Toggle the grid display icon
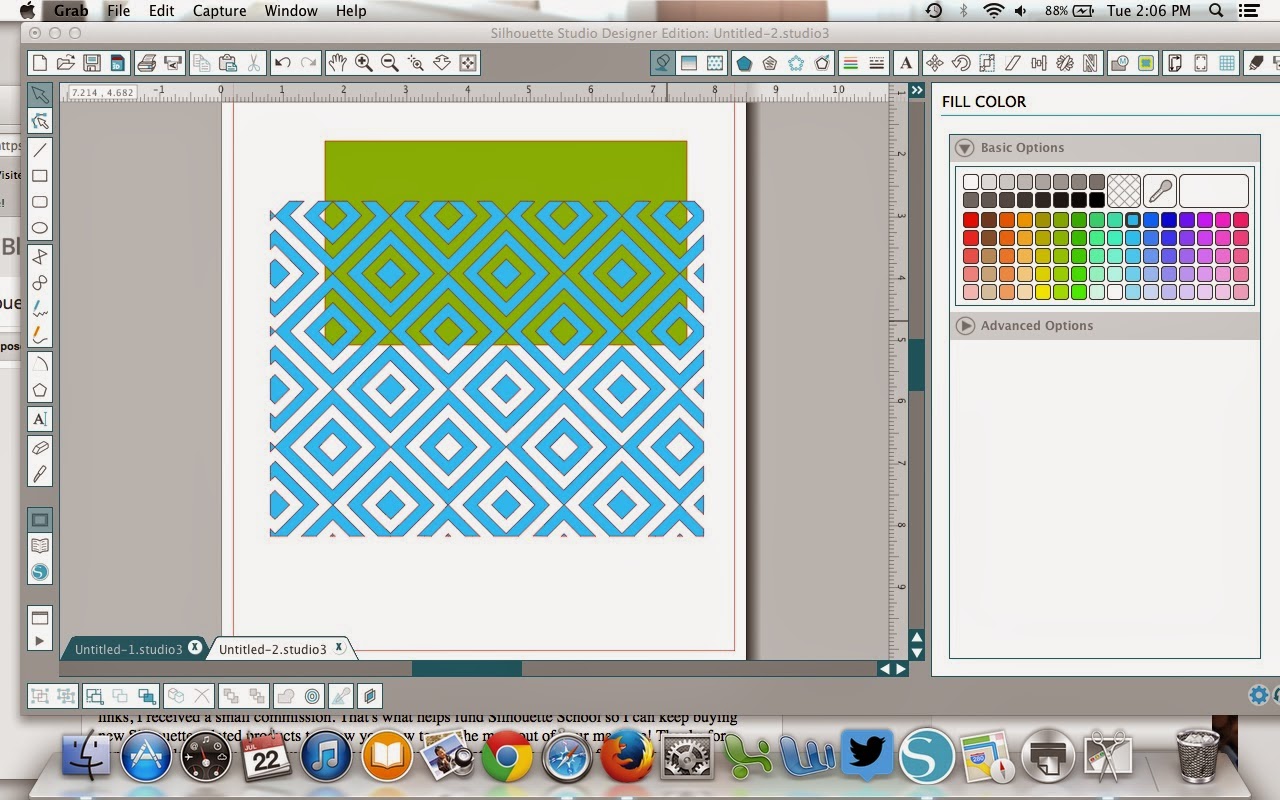The width and height of the screenshot is (1280, 800). (x=1227, y=62)
